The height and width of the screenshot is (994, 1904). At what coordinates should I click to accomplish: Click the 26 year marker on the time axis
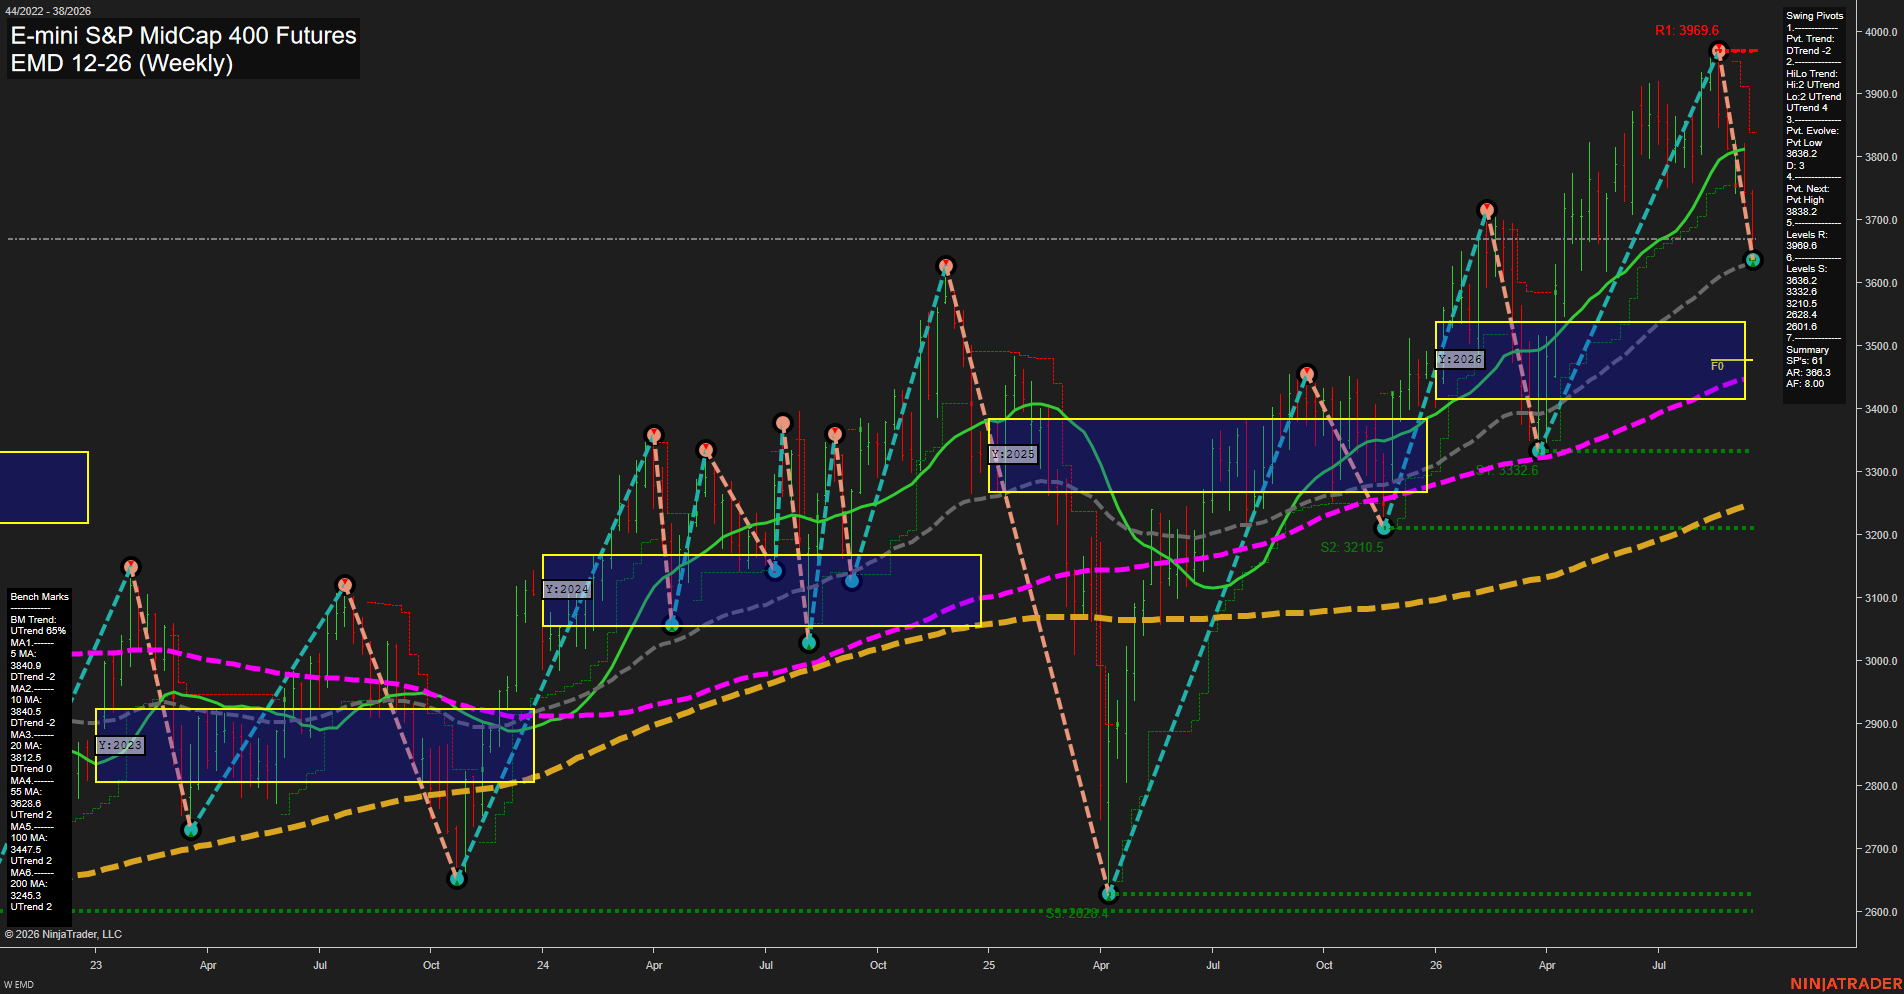coord(1436,965)
